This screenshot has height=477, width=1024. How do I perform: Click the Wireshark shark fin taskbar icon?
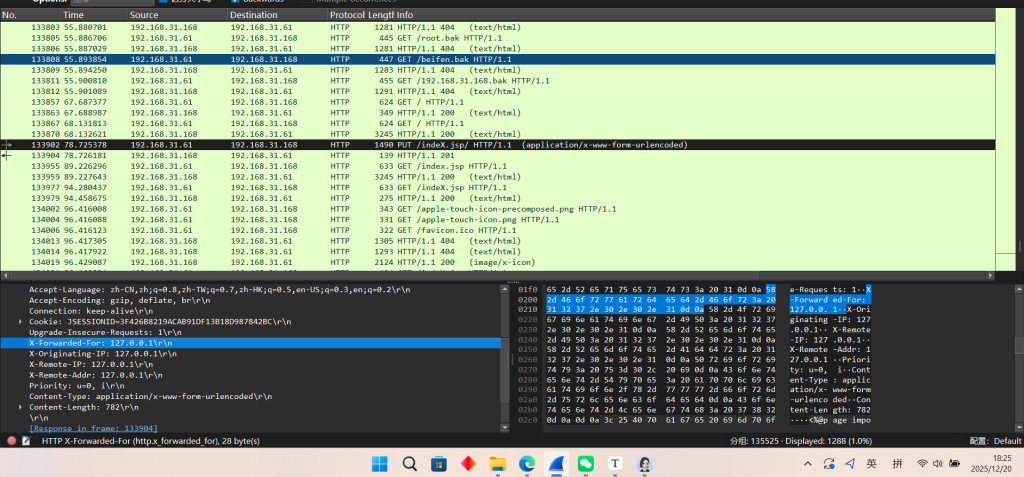pos(555,464)
